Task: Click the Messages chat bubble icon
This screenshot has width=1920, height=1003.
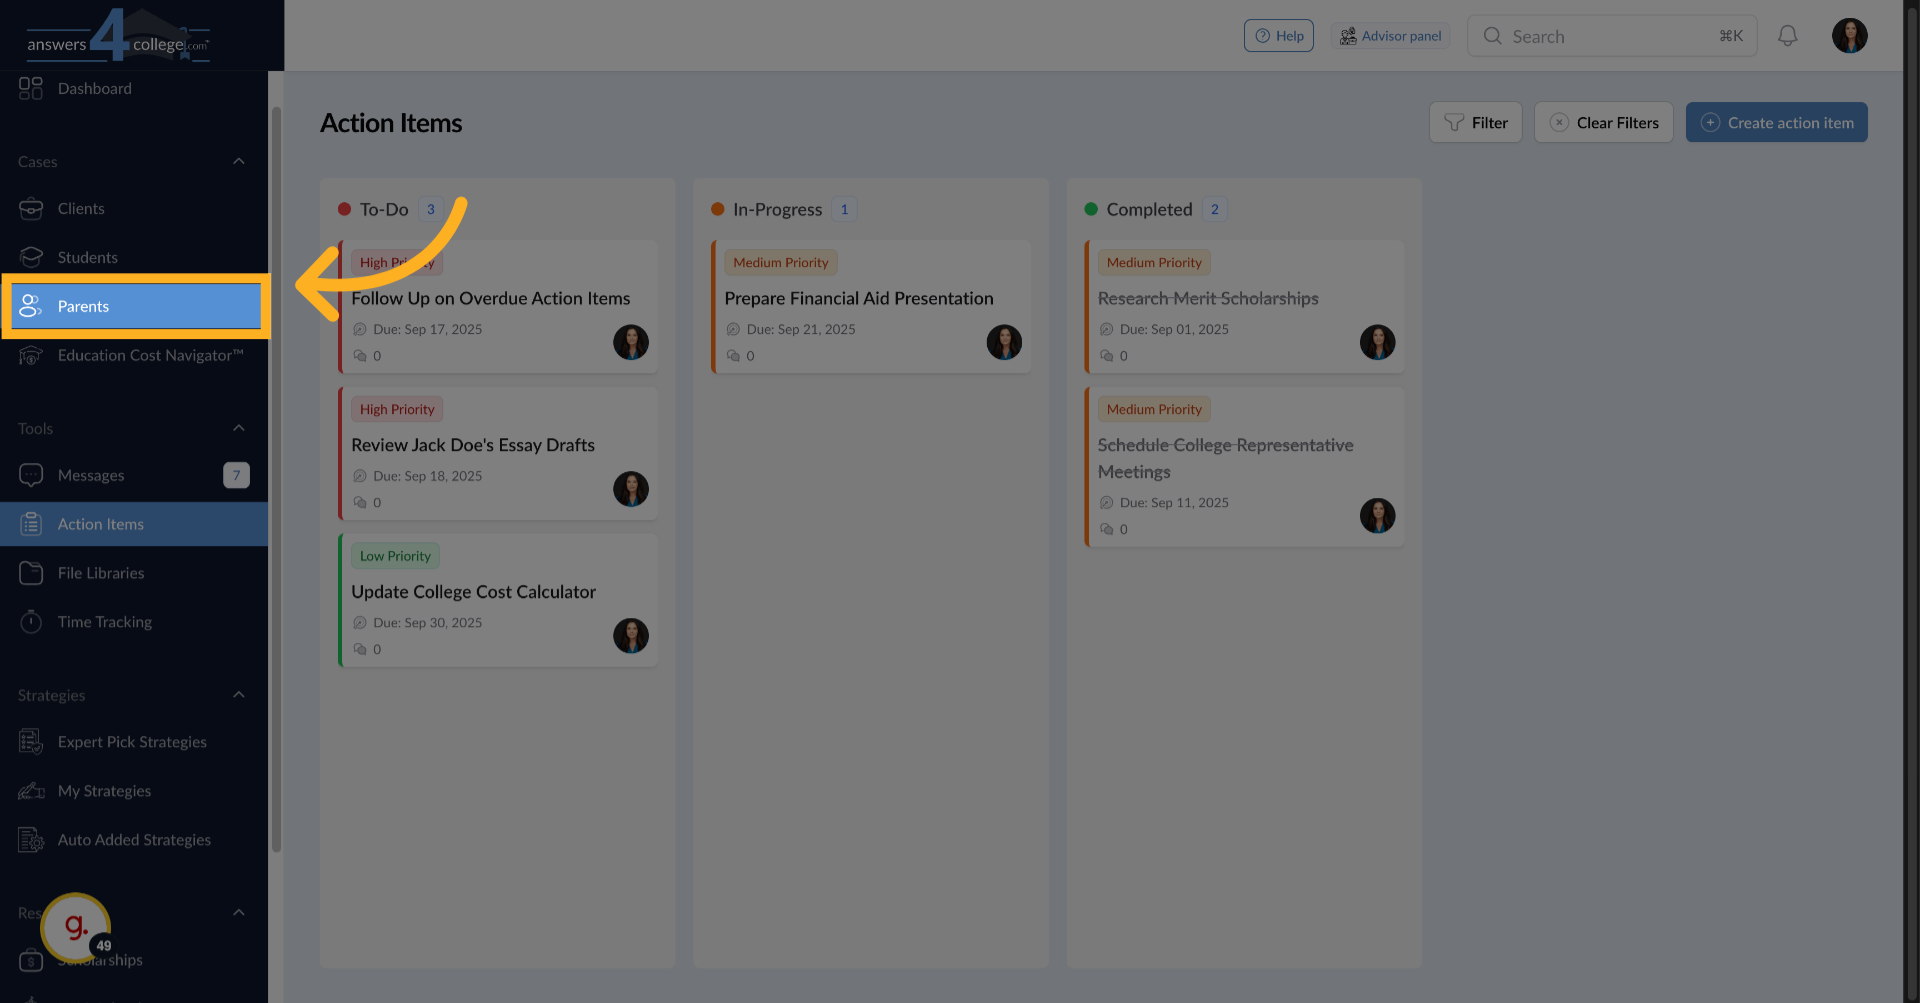Action: 31,475
